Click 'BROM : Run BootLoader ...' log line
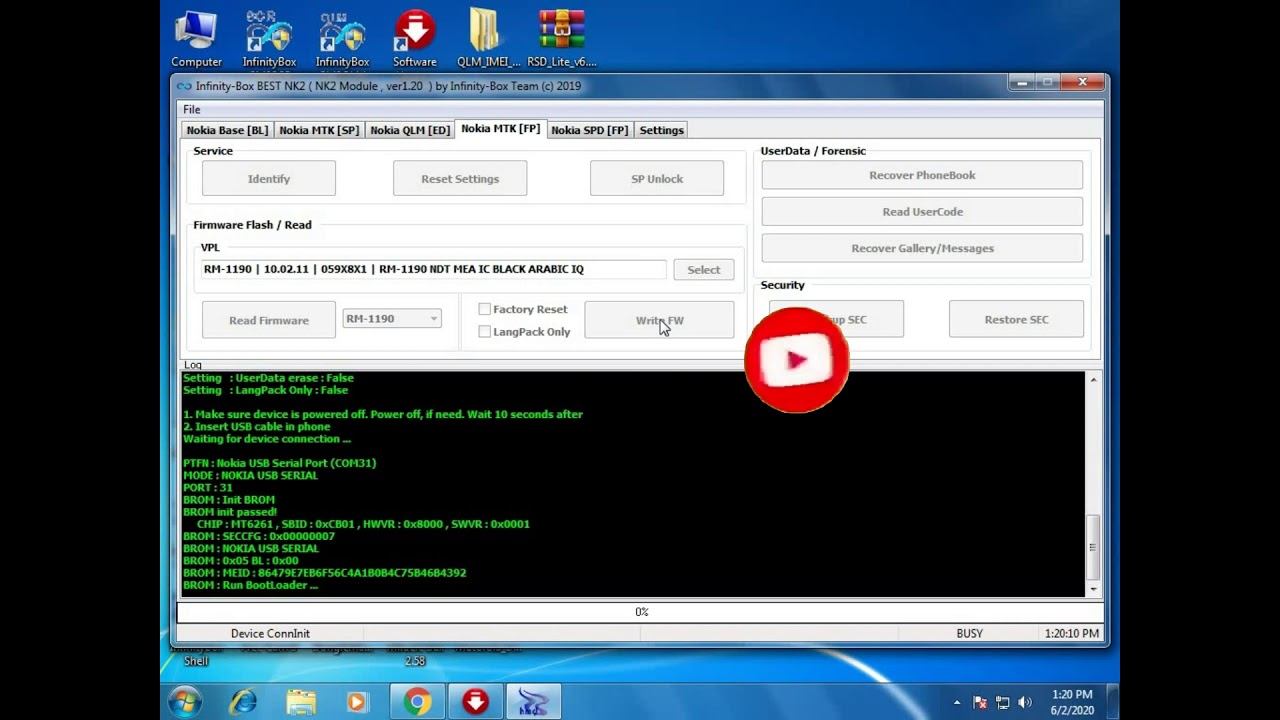 coord(250,585)
